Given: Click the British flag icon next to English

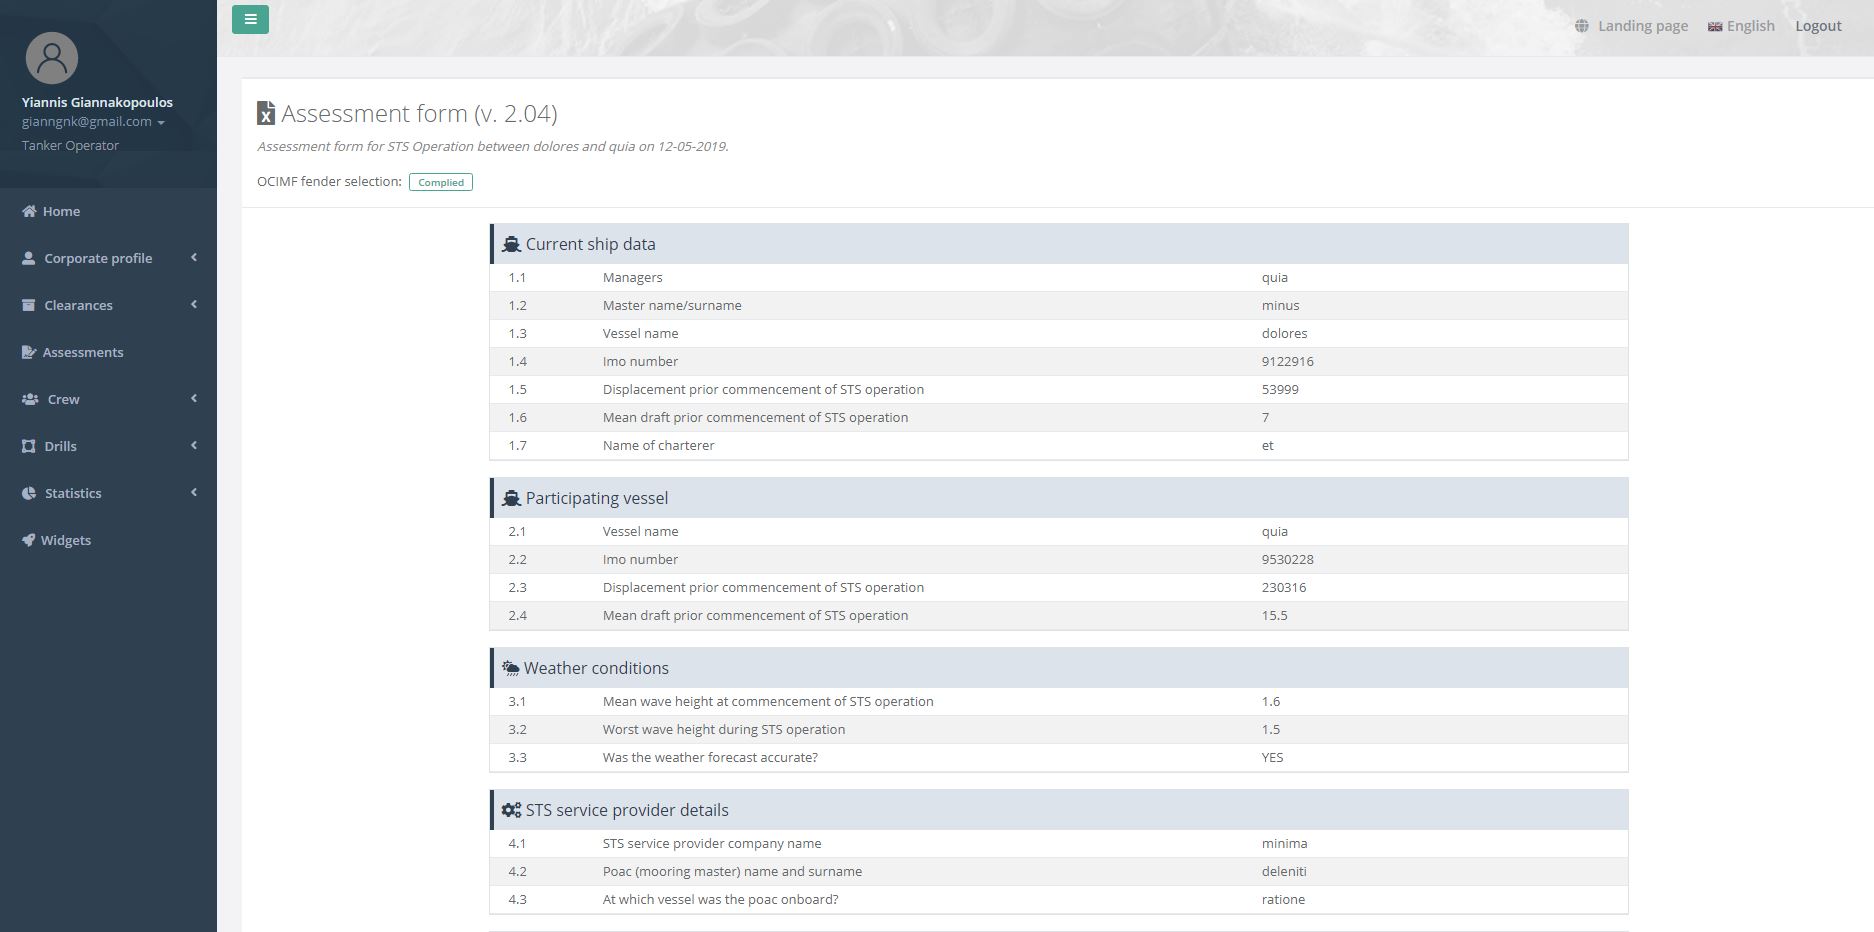Looking at the screenshot, I should pos(1714,26).
